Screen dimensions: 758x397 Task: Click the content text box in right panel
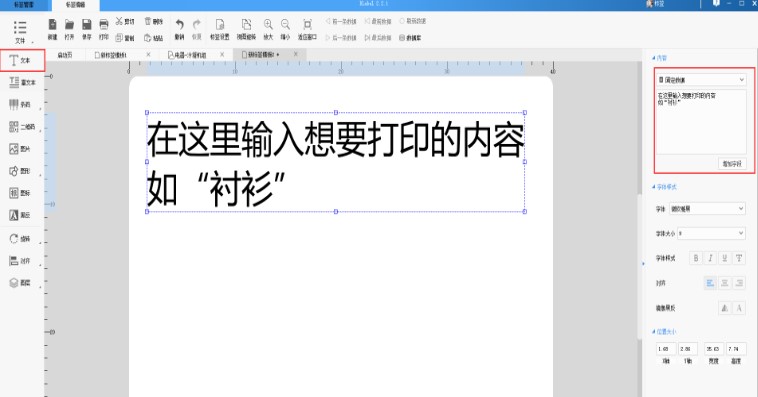[701, 122]
